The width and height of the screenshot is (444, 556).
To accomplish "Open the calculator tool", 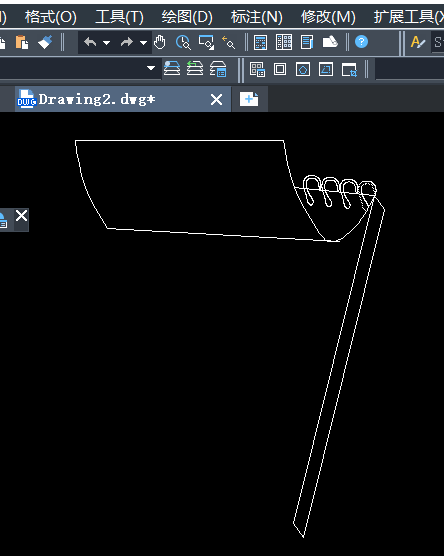I will [261, 43].
